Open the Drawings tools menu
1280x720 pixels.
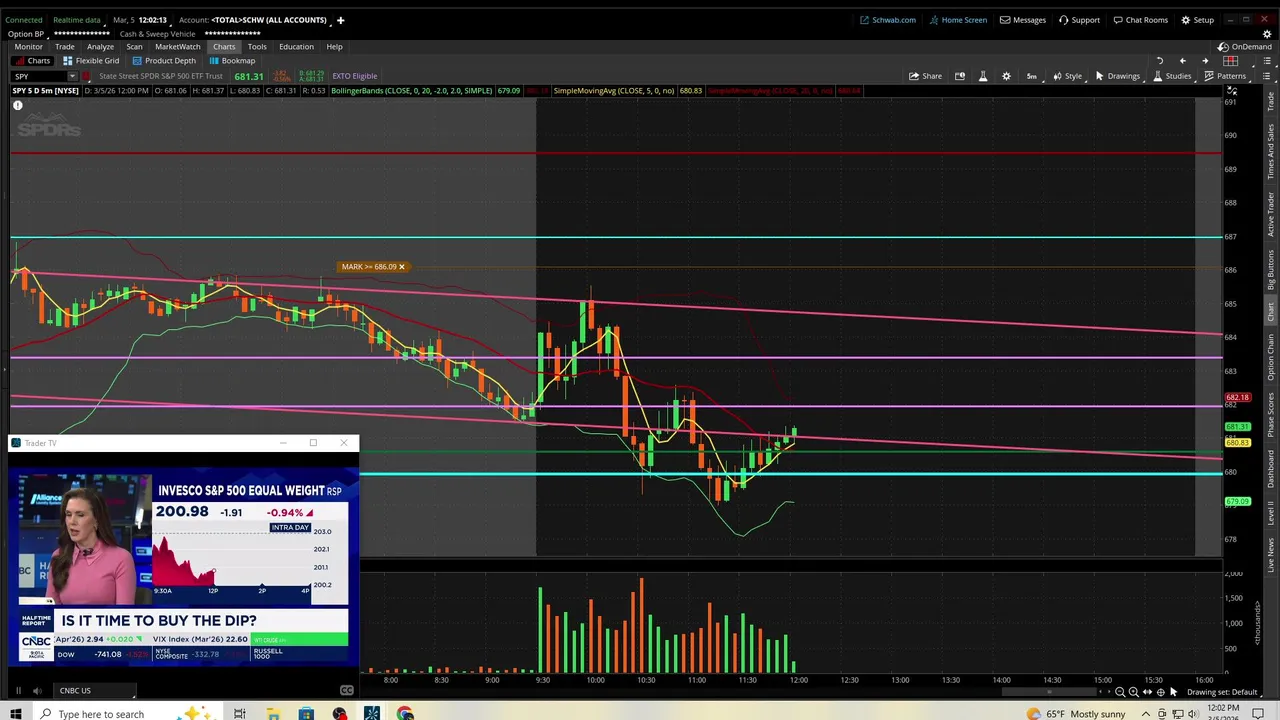click(x=1117, y=76)
